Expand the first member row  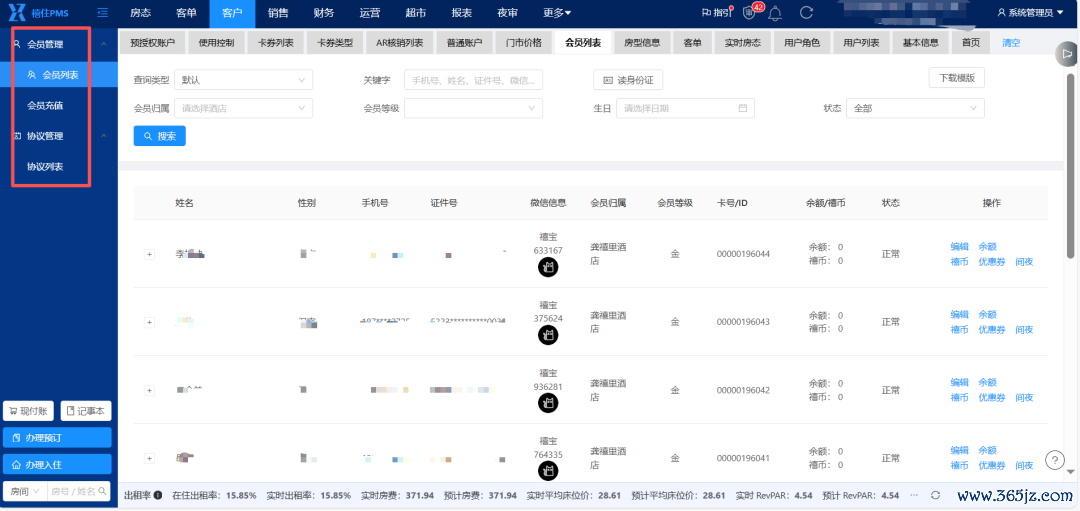150,254
